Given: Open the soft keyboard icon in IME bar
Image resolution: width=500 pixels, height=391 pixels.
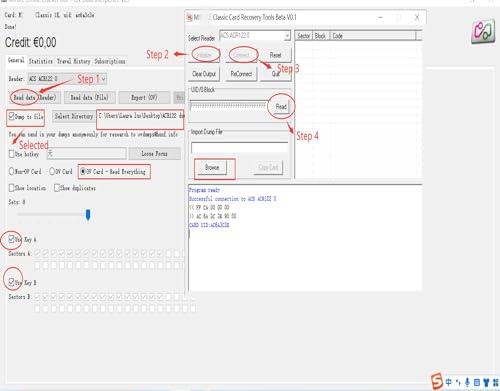Looking at the screenshot, I should pyautogui.click(x=477, y=382).
